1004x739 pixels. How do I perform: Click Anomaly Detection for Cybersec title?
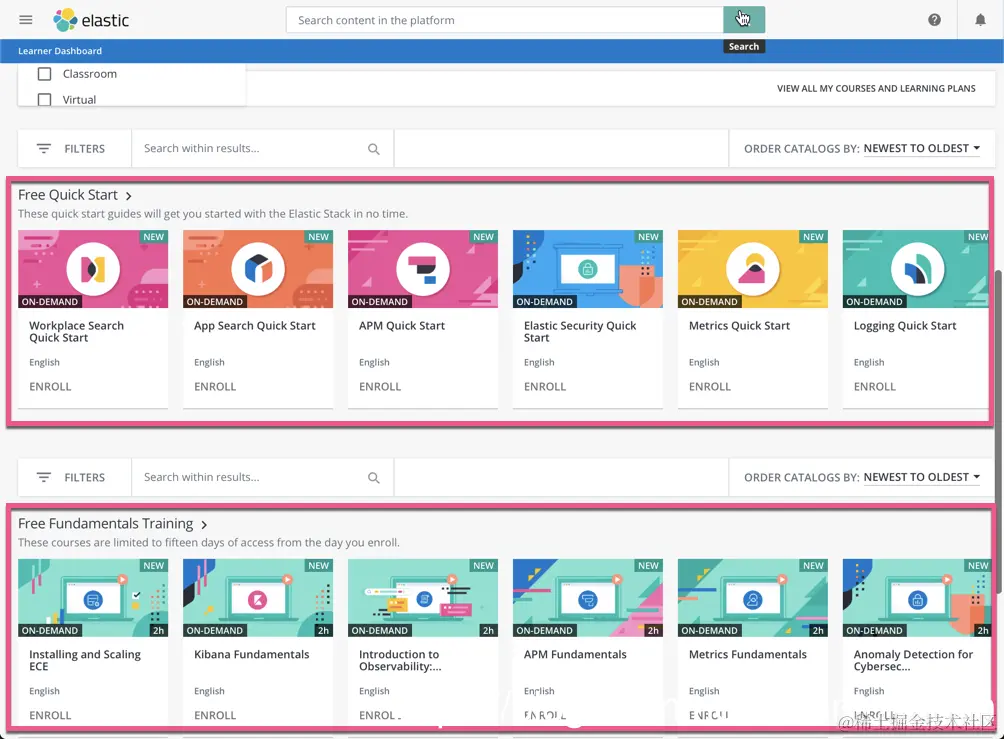[x=913, y=660]
